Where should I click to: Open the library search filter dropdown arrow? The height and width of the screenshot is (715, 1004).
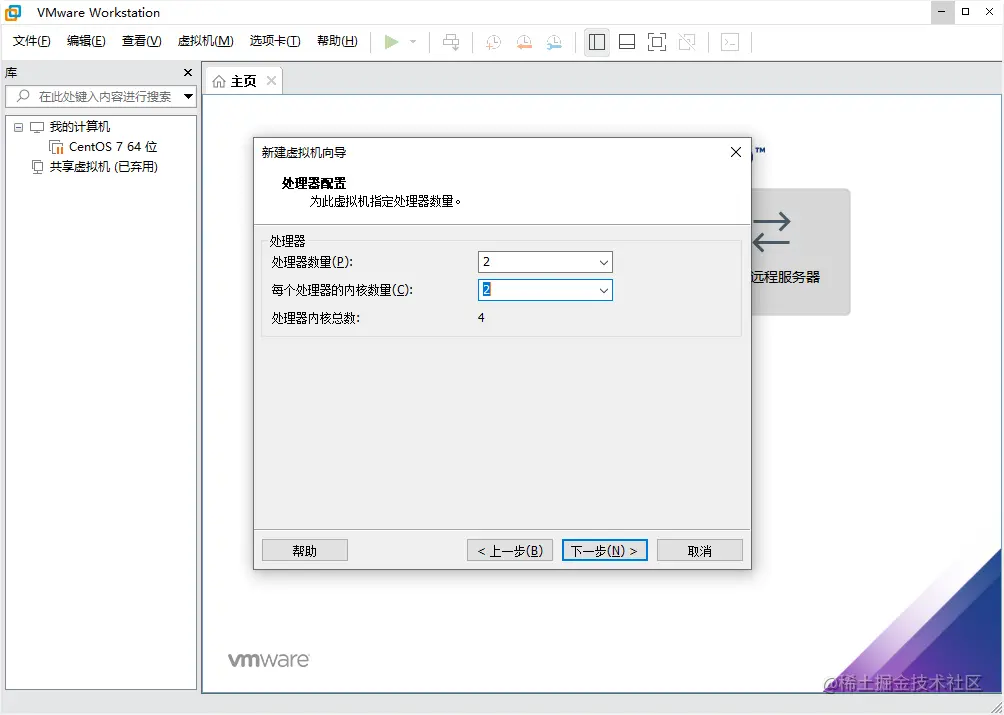coord(188,97)
